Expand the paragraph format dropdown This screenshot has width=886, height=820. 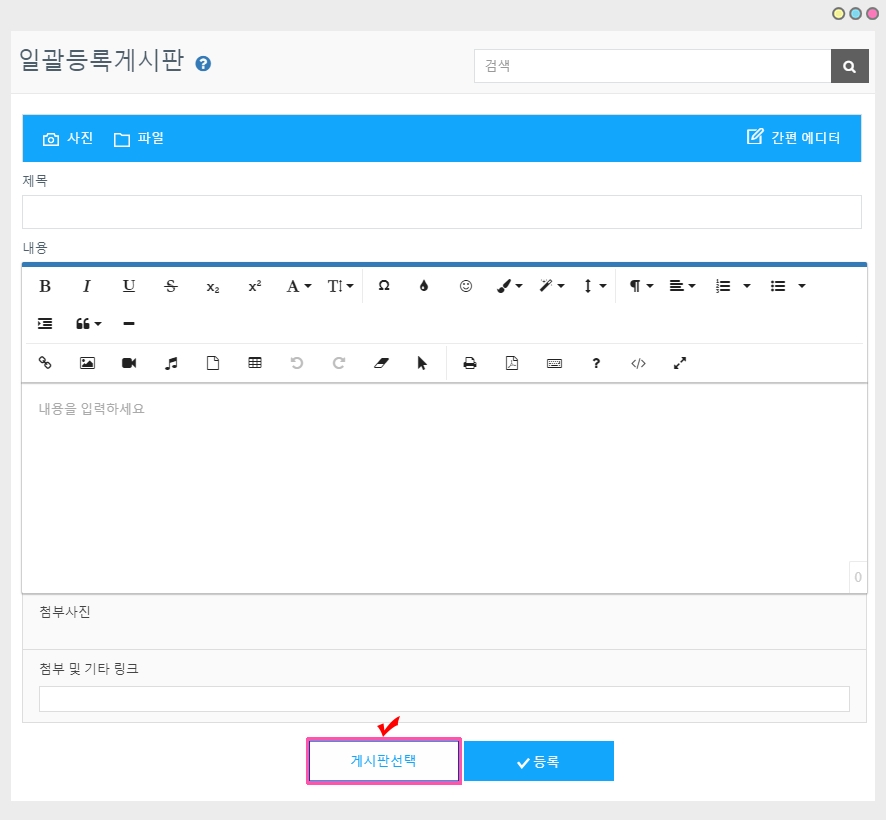(x=641, y=286)
